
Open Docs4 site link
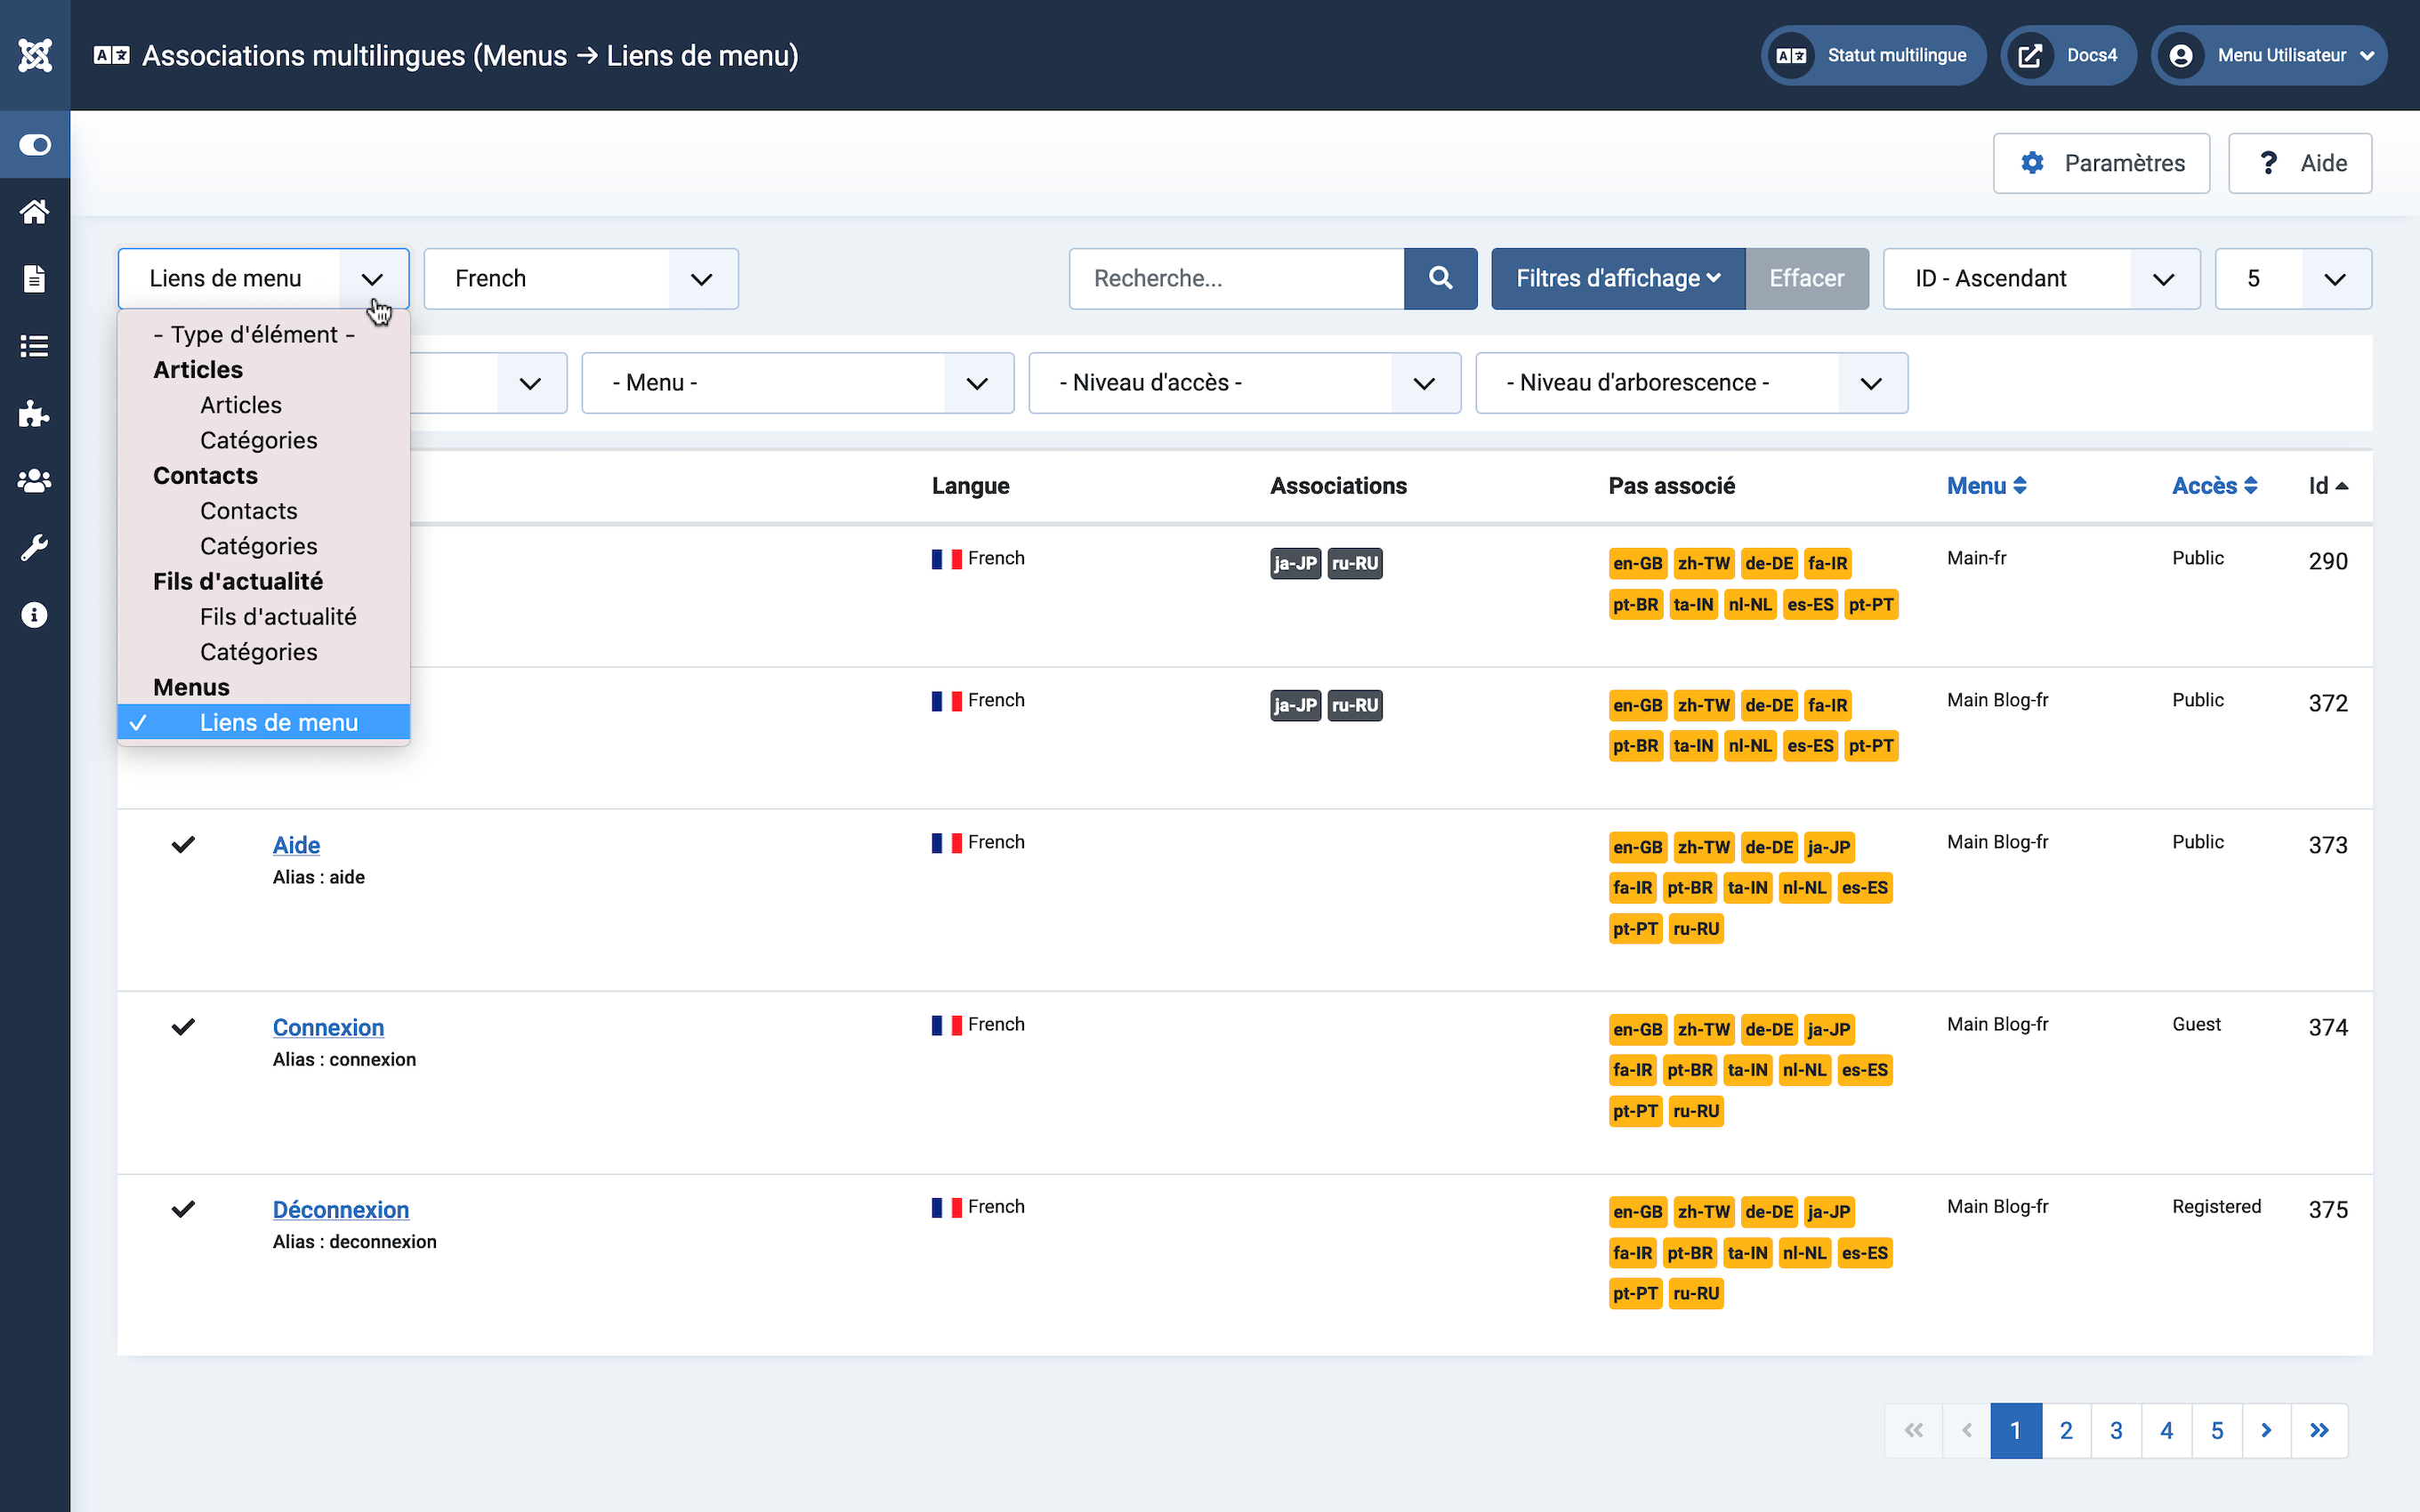2068,55
